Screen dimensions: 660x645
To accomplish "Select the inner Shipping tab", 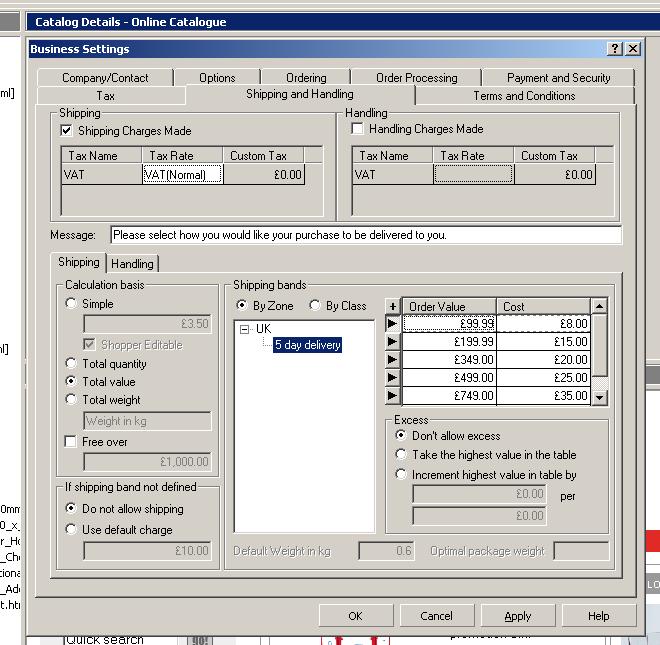I will (79, 262).
